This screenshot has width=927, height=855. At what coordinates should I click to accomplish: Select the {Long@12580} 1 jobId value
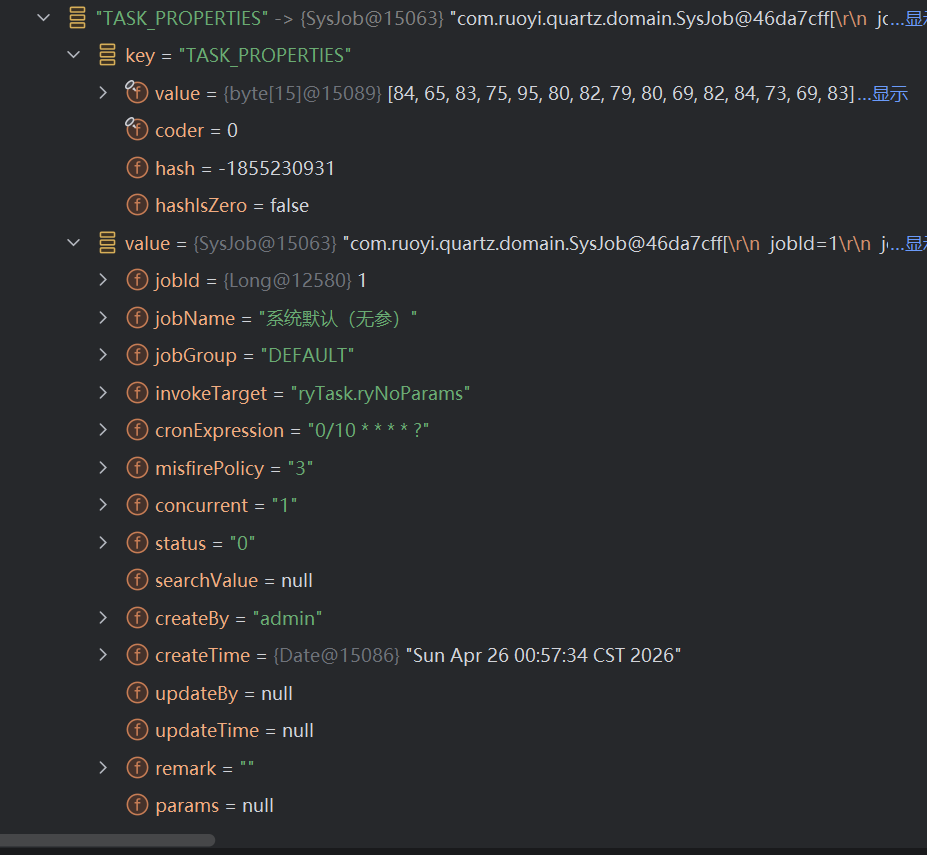295,280
